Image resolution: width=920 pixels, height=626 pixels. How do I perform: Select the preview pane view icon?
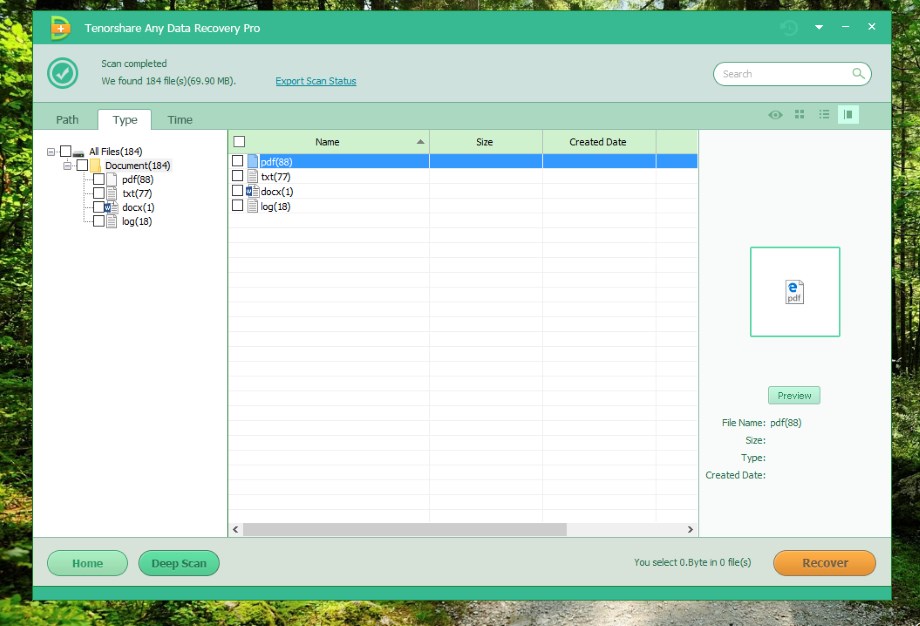(848, 115)
